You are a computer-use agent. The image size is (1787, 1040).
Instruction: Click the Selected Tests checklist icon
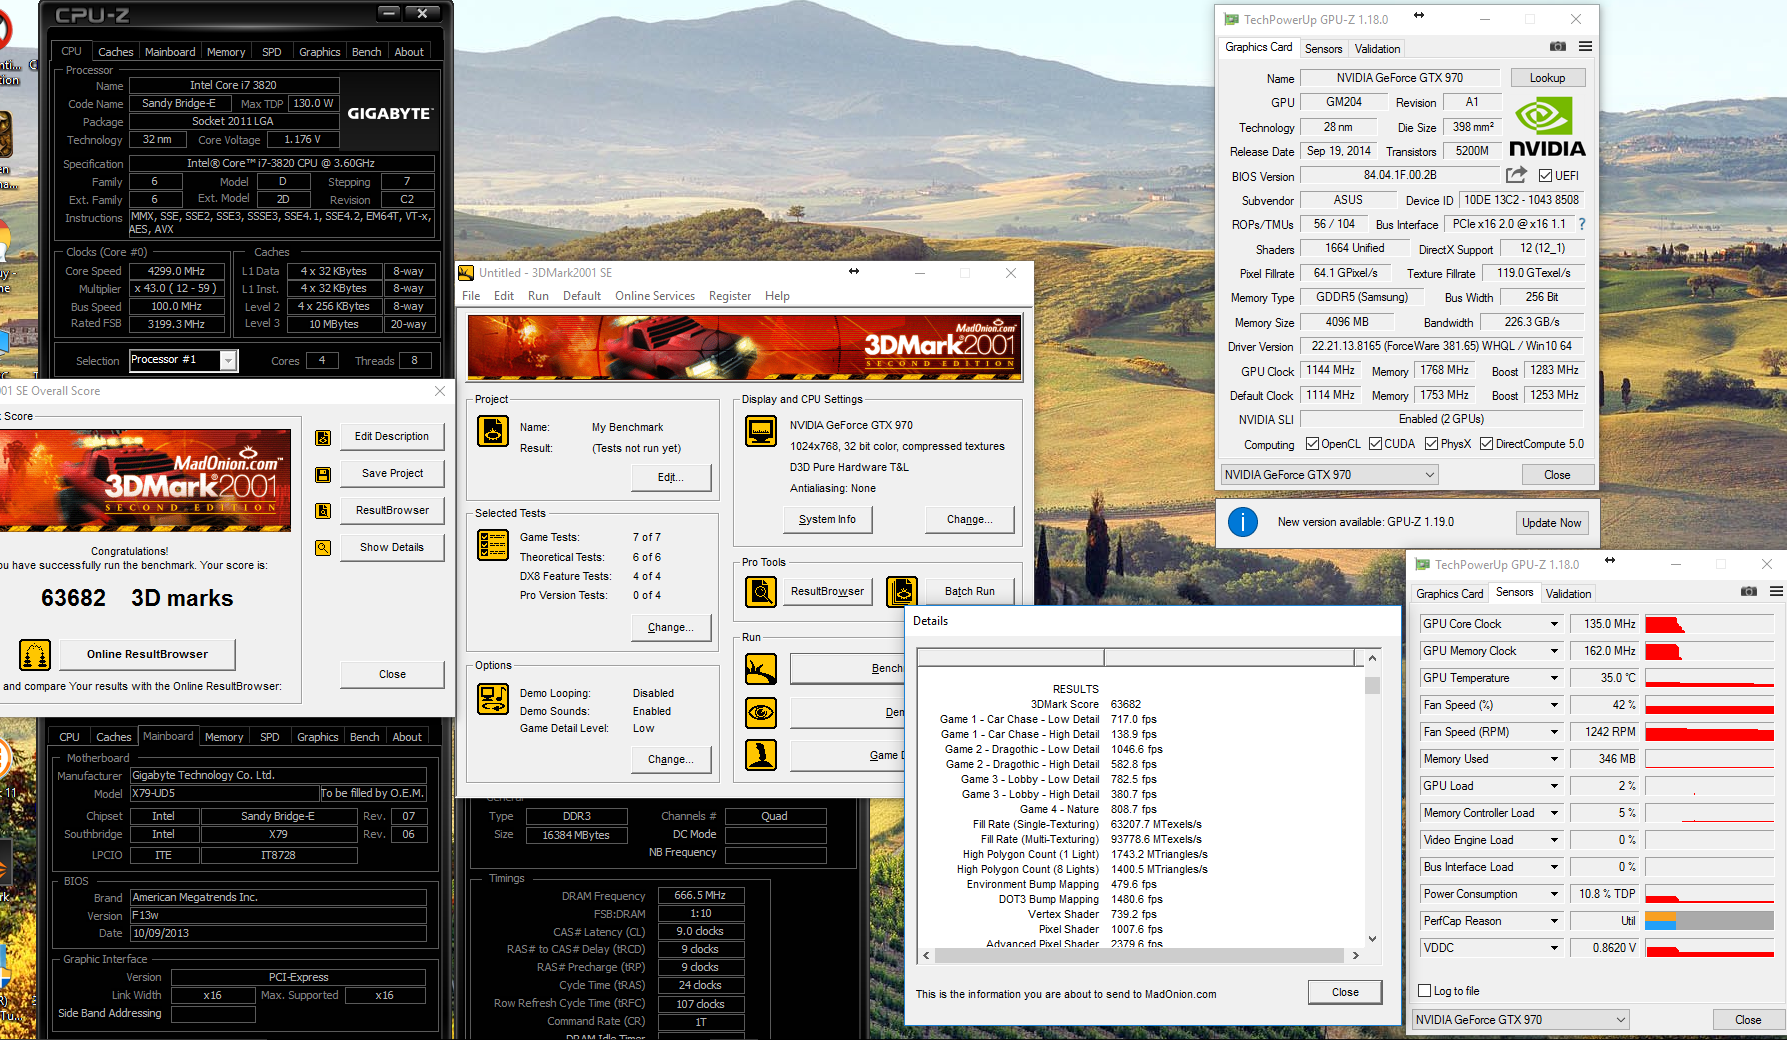coord(493,545)
